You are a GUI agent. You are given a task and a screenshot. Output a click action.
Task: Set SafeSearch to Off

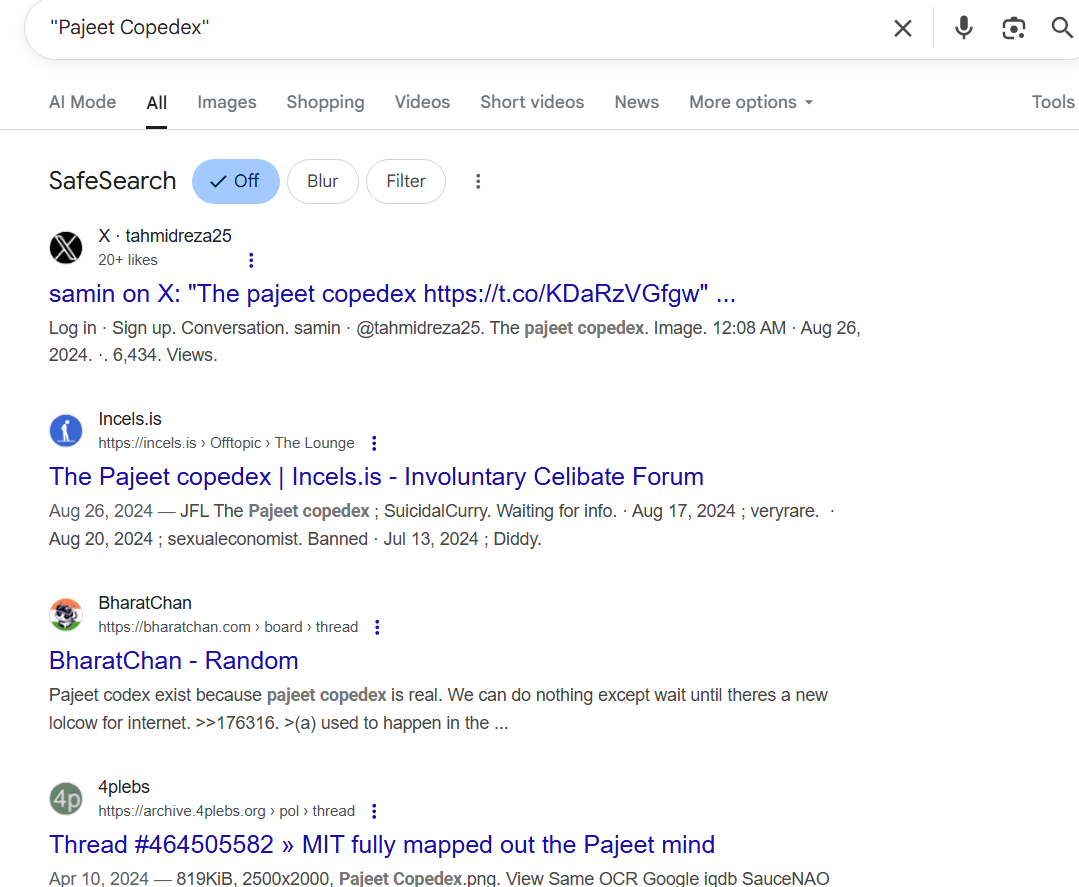(235, 181)
